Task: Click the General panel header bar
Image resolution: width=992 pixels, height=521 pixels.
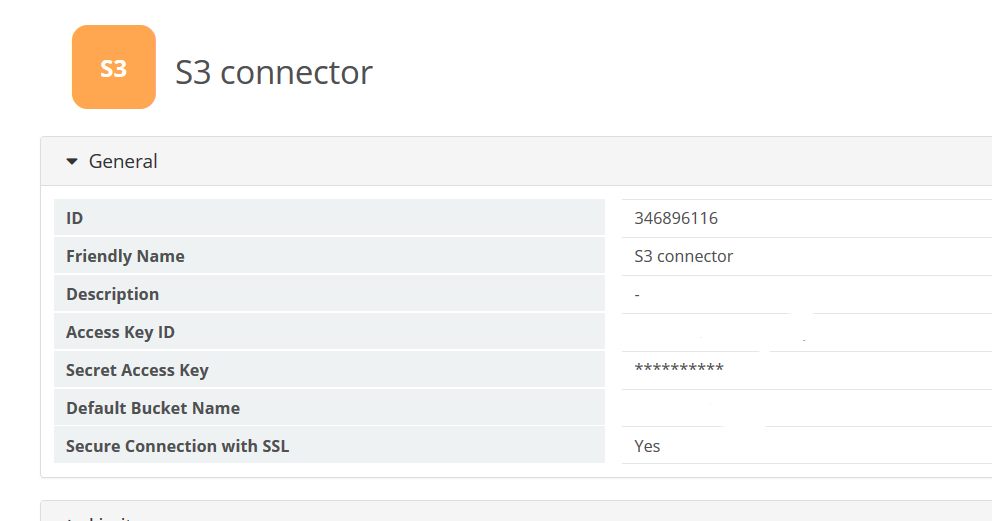Action: coord(516,161)
